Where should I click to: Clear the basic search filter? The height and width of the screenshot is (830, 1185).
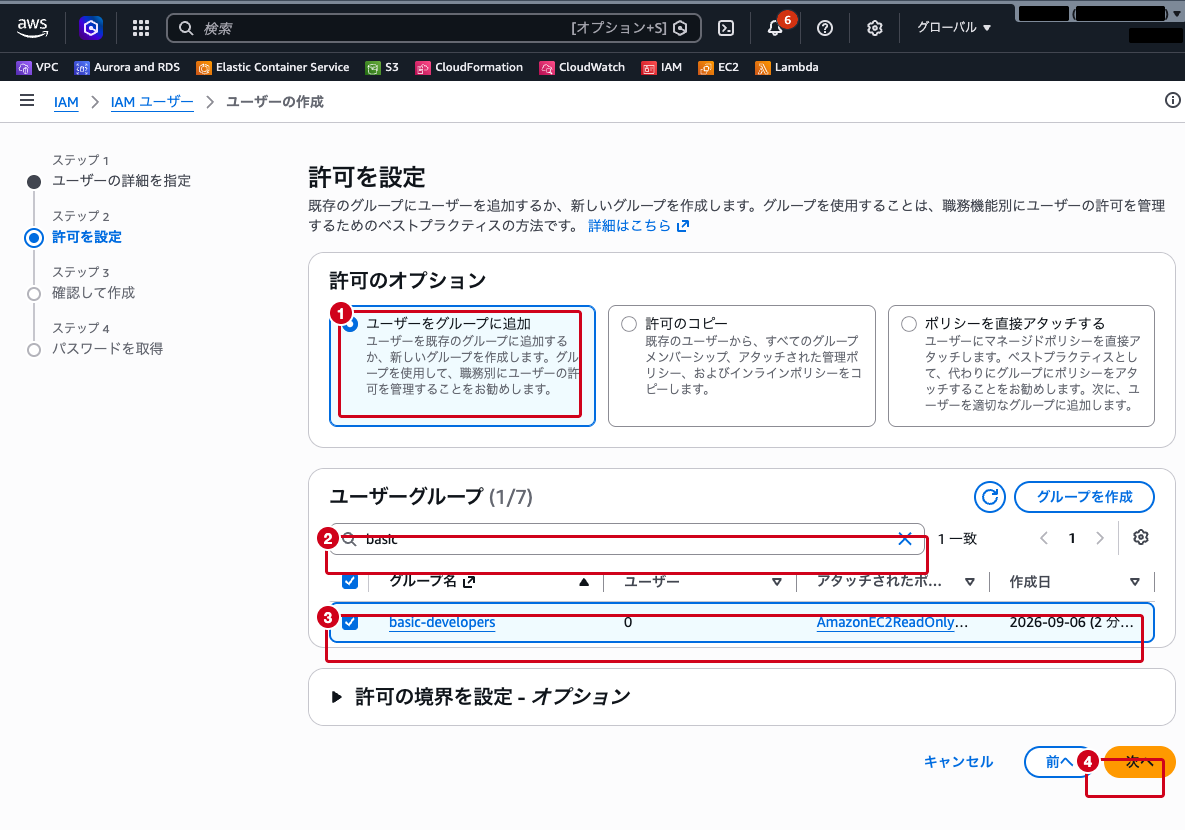[905, 538]
